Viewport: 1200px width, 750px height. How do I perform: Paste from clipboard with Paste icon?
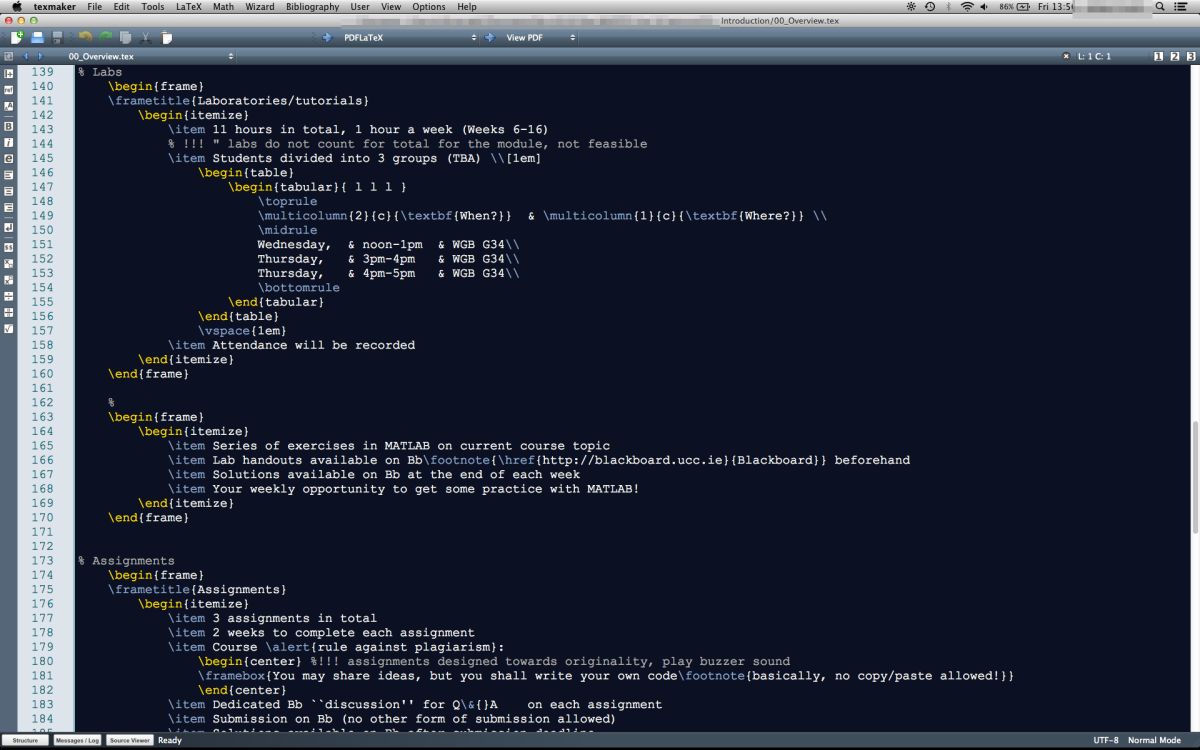tap(166, 37)
